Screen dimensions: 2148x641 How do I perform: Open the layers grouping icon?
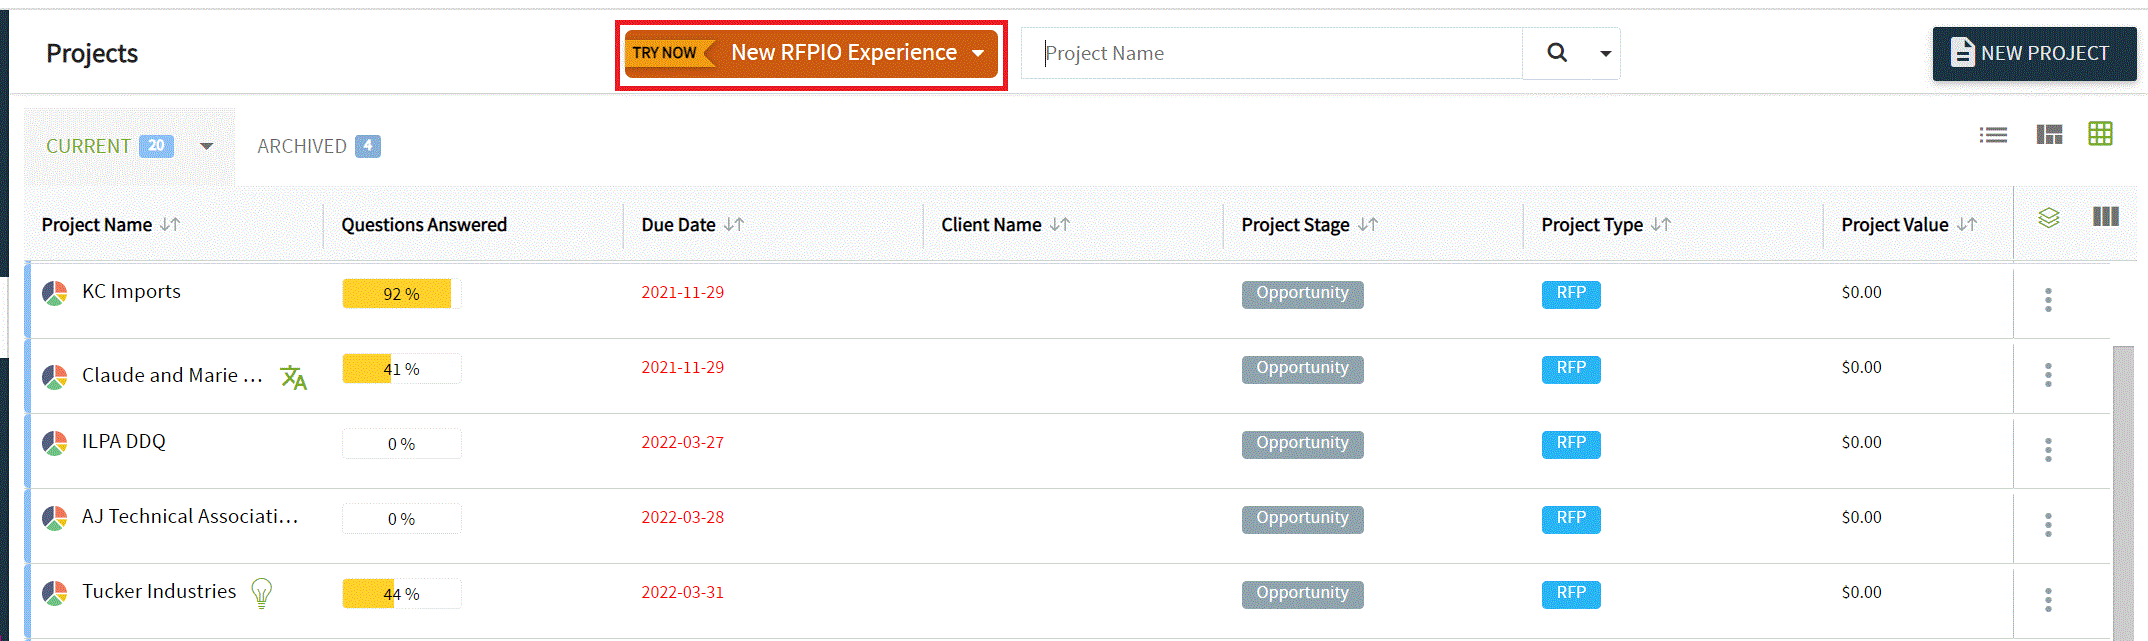2049,217
